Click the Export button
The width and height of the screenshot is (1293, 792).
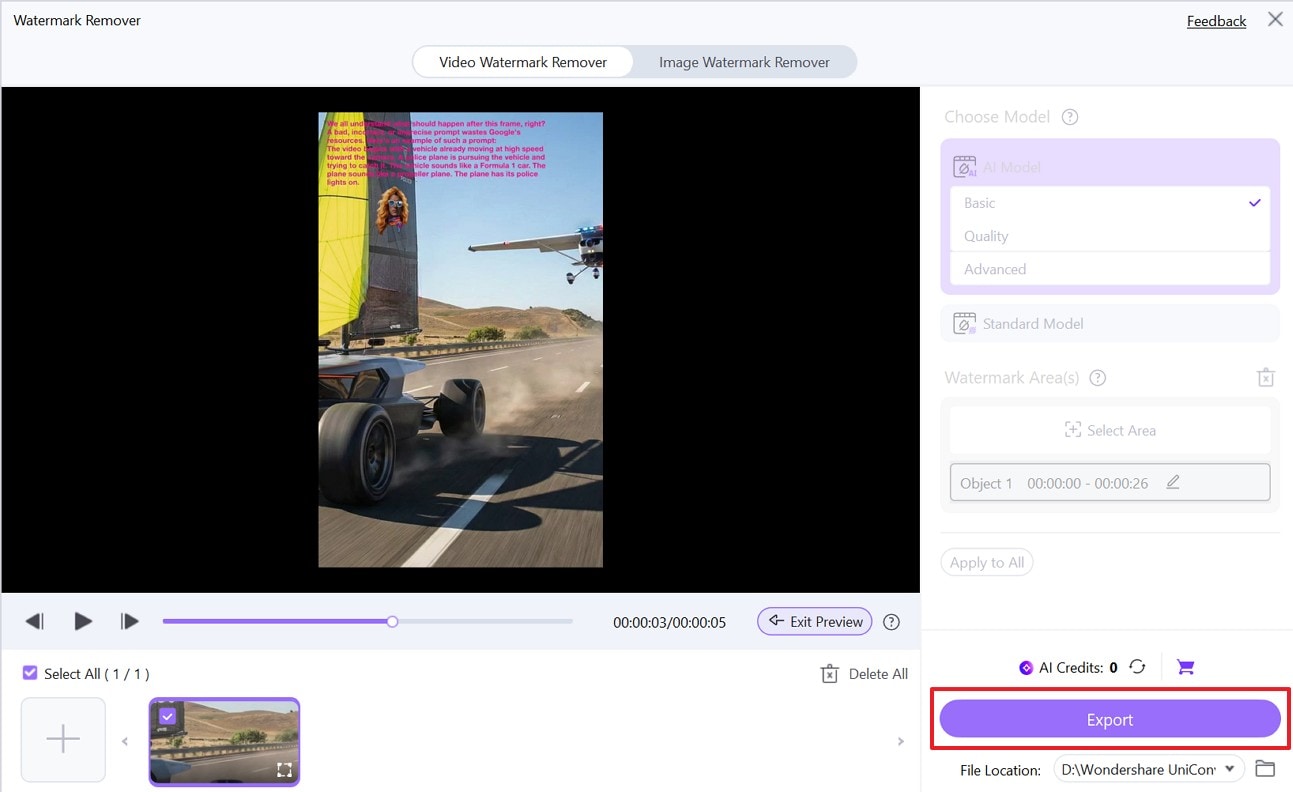click(x=1109, y=718)
